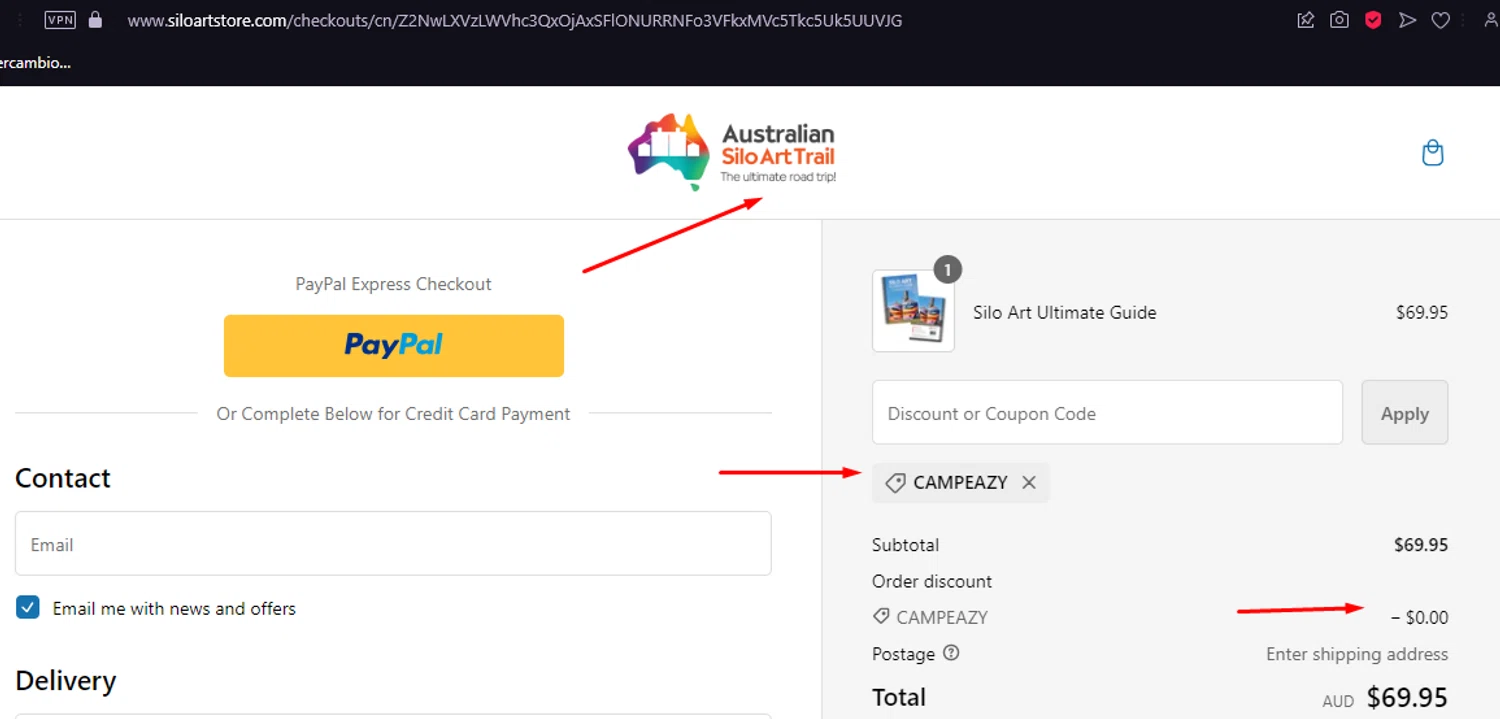Click the yellow PayPal checkout button

[x=394, y=346]
